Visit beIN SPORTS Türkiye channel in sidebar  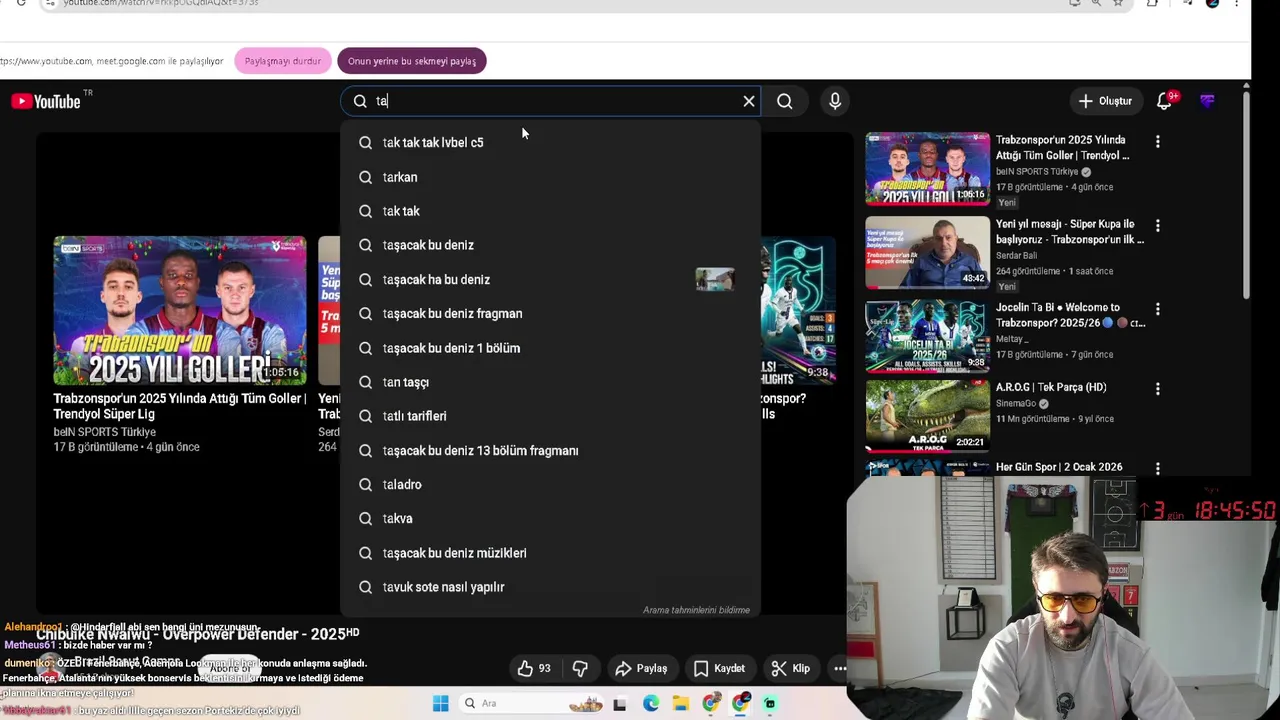[1036, 172]
